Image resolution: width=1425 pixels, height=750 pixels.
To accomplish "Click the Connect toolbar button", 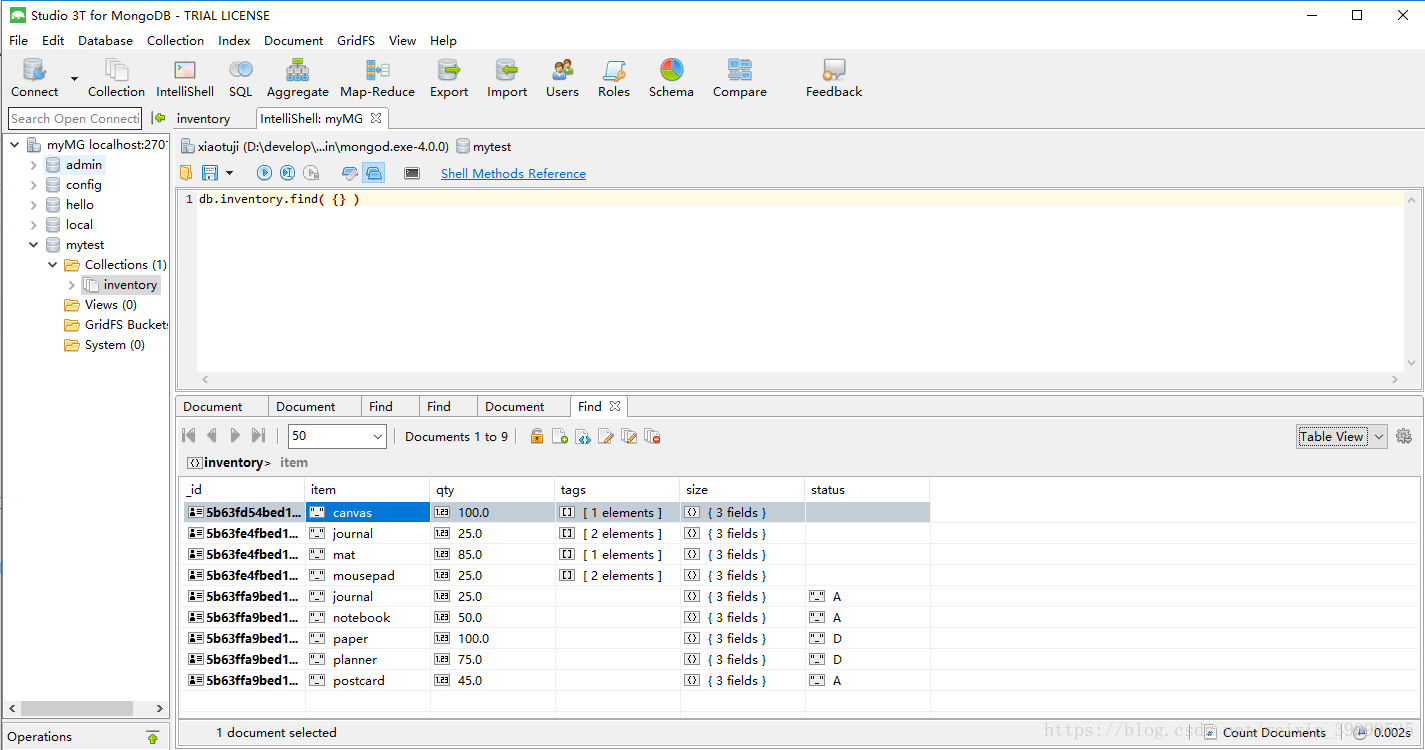I will point(34,77).
